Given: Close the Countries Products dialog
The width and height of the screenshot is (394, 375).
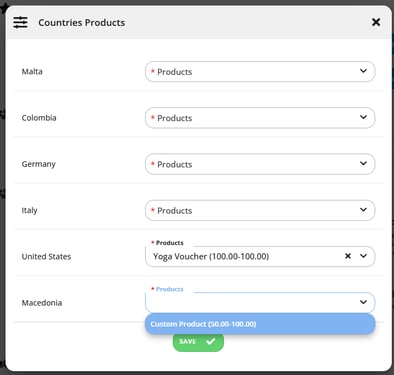Looking at the screenshot, I should (376, 22).
